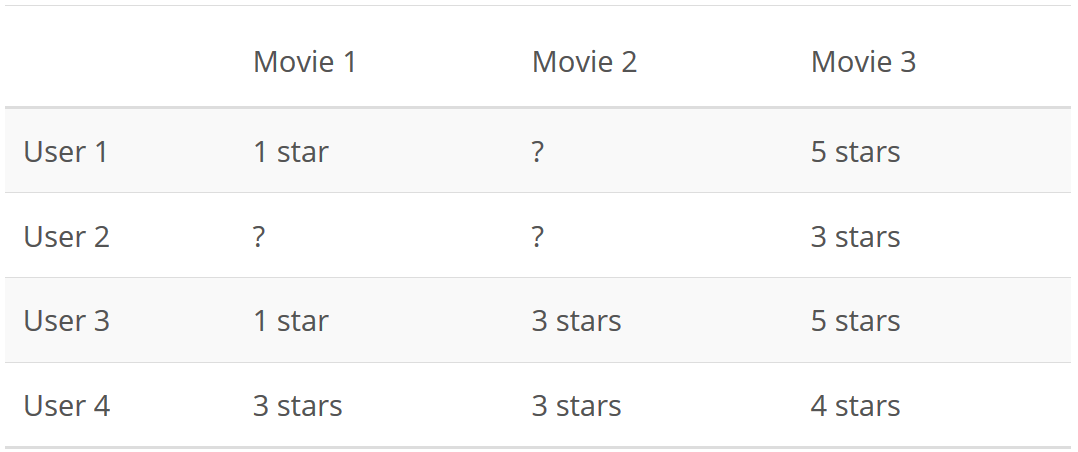
Task: Click the Movie 3 column header
Action: [x=864, y=62]
